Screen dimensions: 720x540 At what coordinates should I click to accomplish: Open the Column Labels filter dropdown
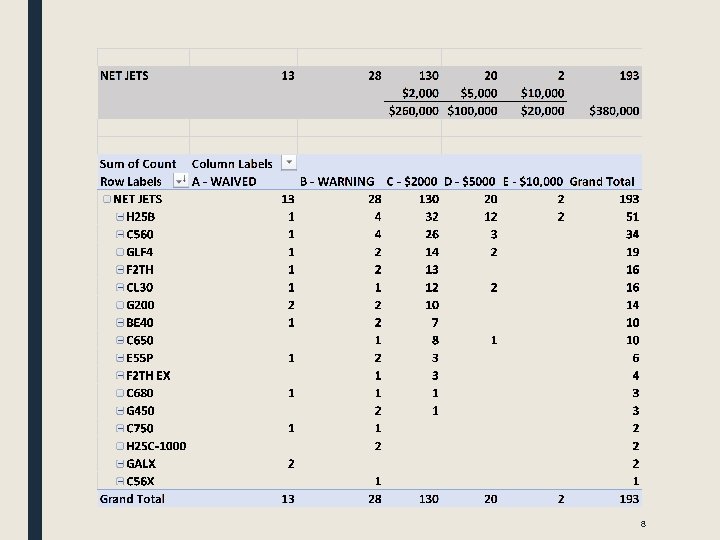(289, 163)
